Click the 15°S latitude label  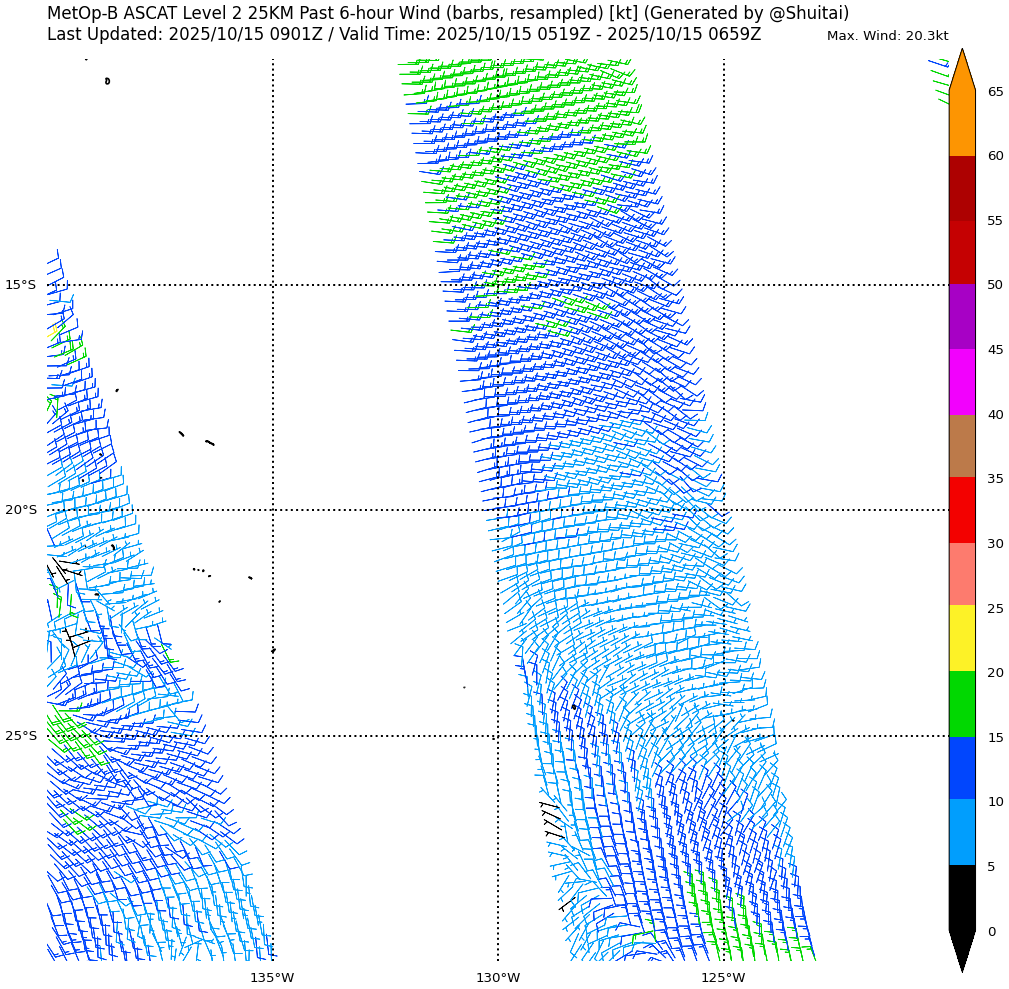[x=20, y=285]
